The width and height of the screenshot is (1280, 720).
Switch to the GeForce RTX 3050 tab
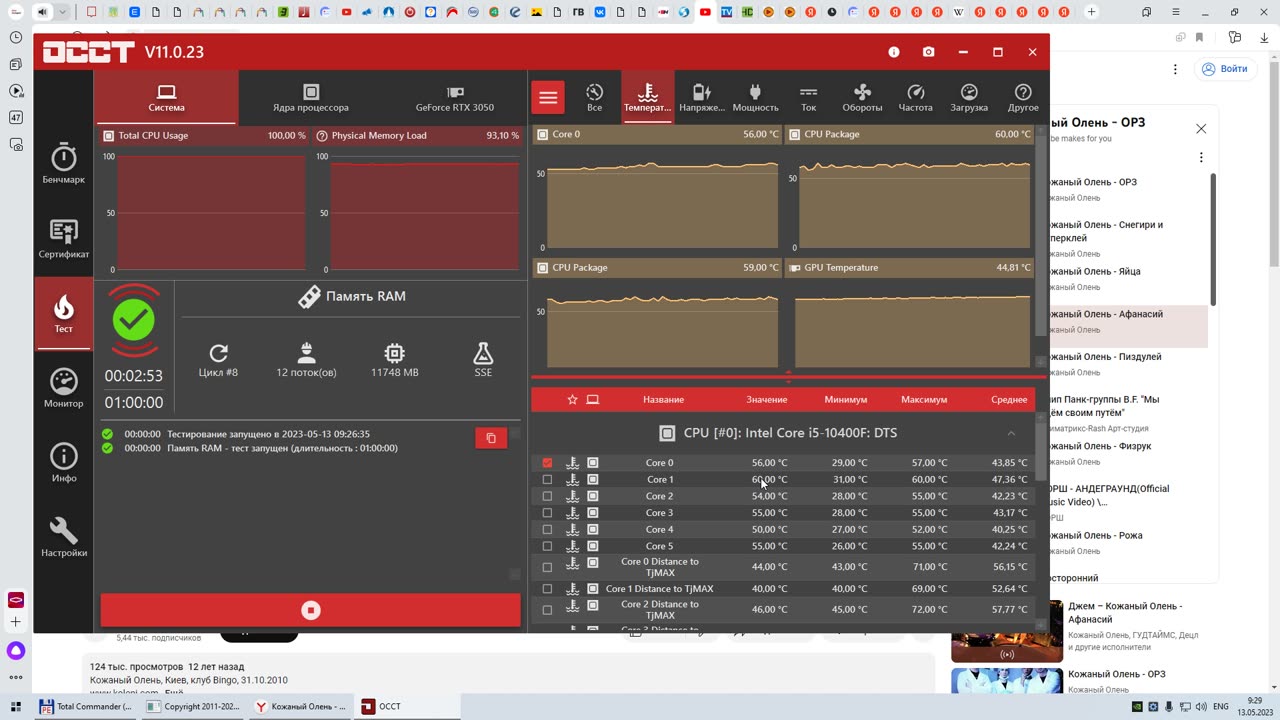[455, 97]
